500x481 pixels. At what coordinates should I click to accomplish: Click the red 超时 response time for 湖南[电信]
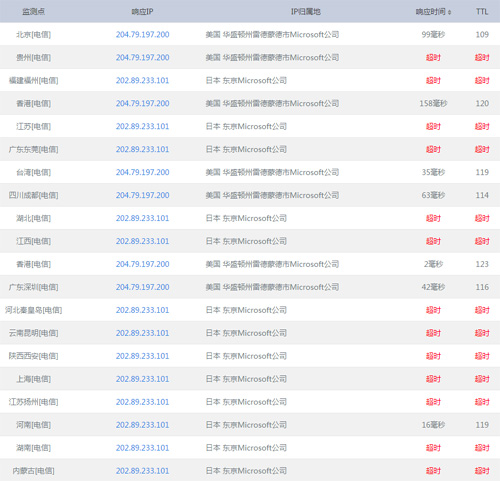click(x=433, y=448)
